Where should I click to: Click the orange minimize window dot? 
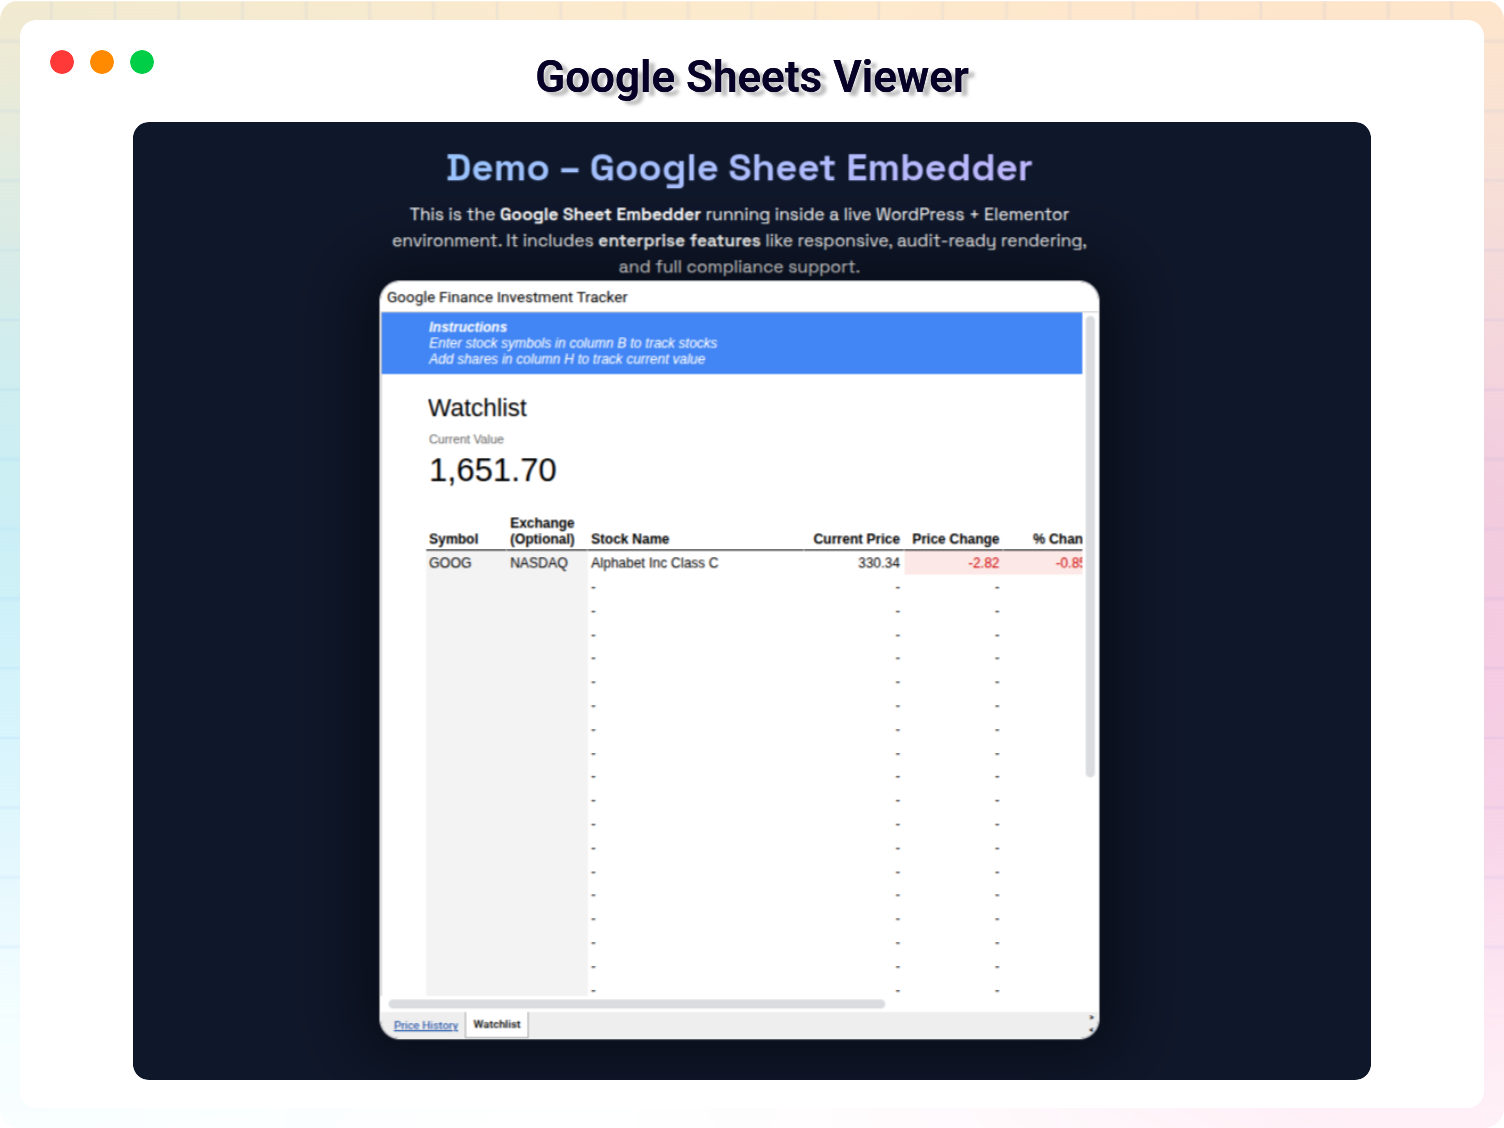click(x=102, y=62)
